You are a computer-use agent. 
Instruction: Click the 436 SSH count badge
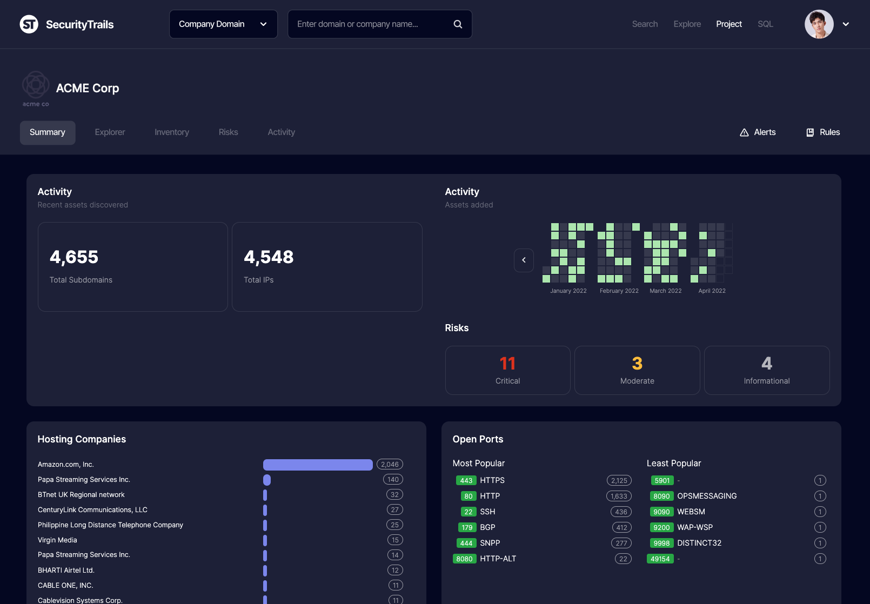[621, 511]
